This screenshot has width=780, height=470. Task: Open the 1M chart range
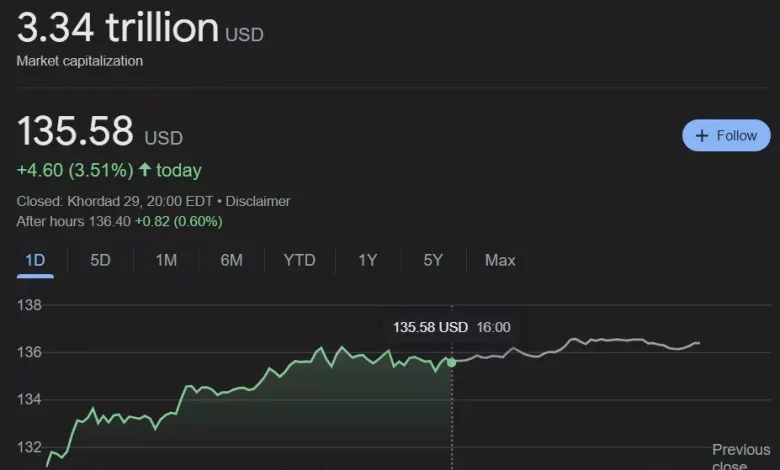tap(166, 260)
